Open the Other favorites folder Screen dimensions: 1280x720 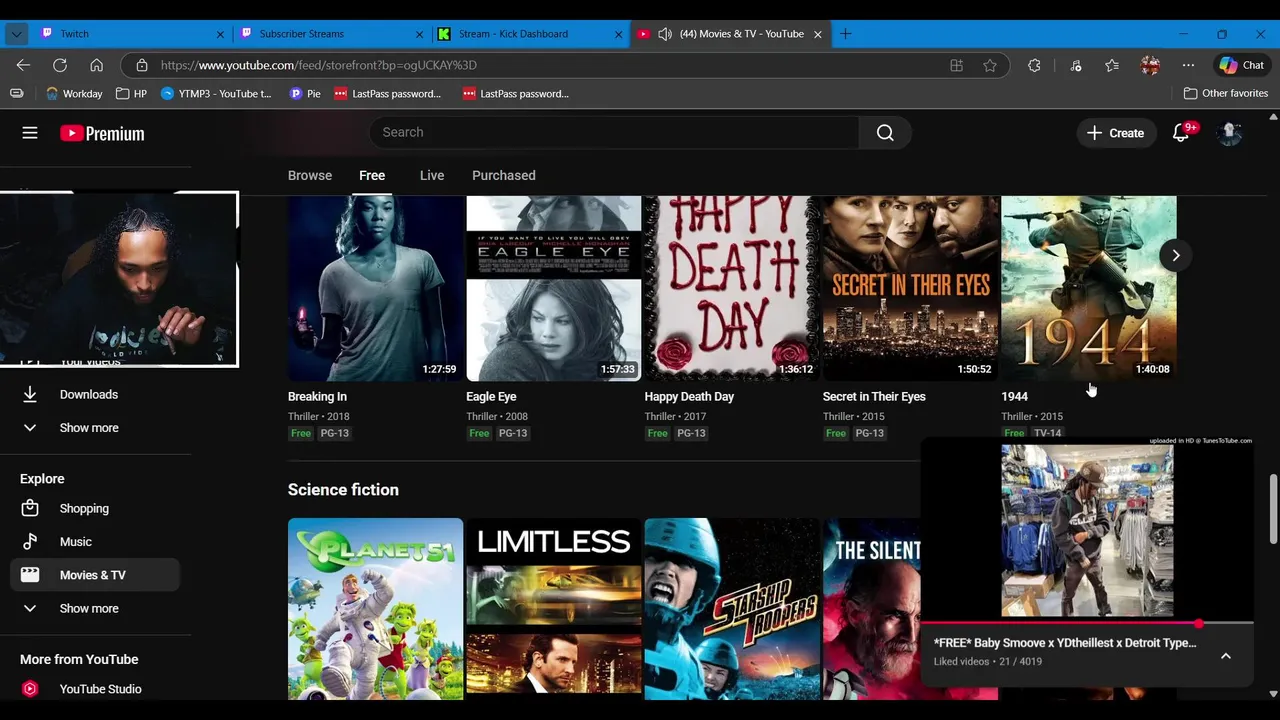[x=1225, y=93]
